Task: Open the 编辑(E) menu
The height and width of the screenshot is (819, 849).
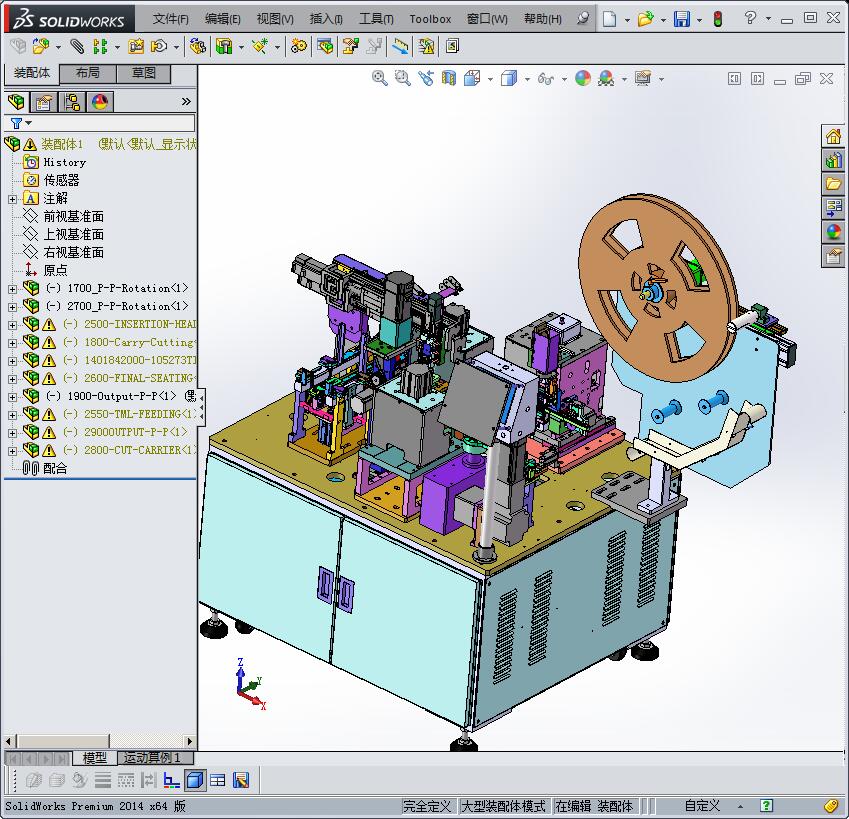Action: pos(223,19)
